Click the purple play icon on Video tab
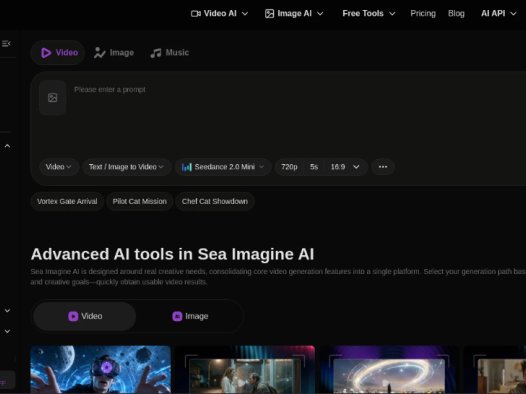 tap(46, 53)
